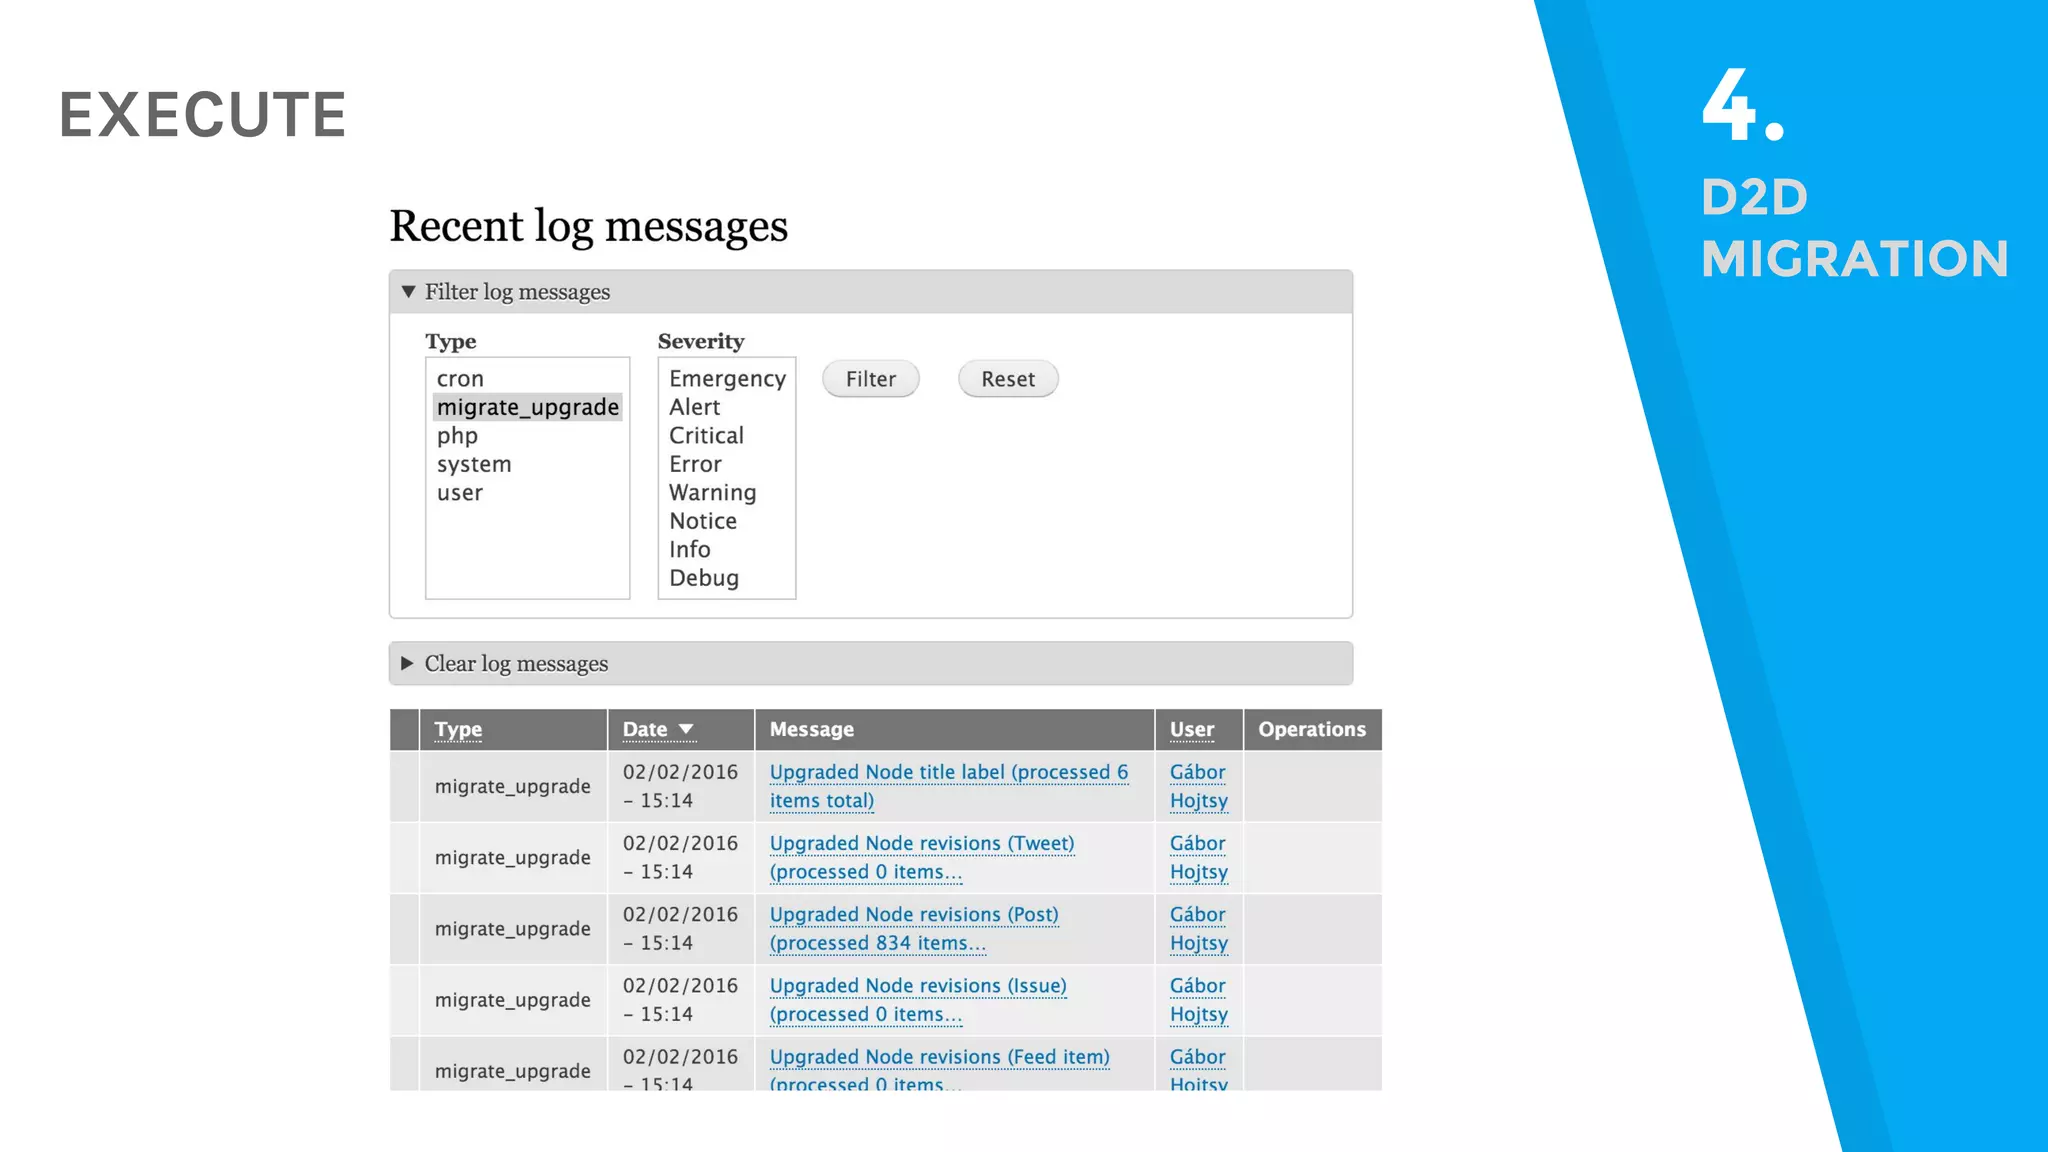The height and width of the screenshot is (1152, 2048).
Task: Select the system type option
Action: coord(473,464)
